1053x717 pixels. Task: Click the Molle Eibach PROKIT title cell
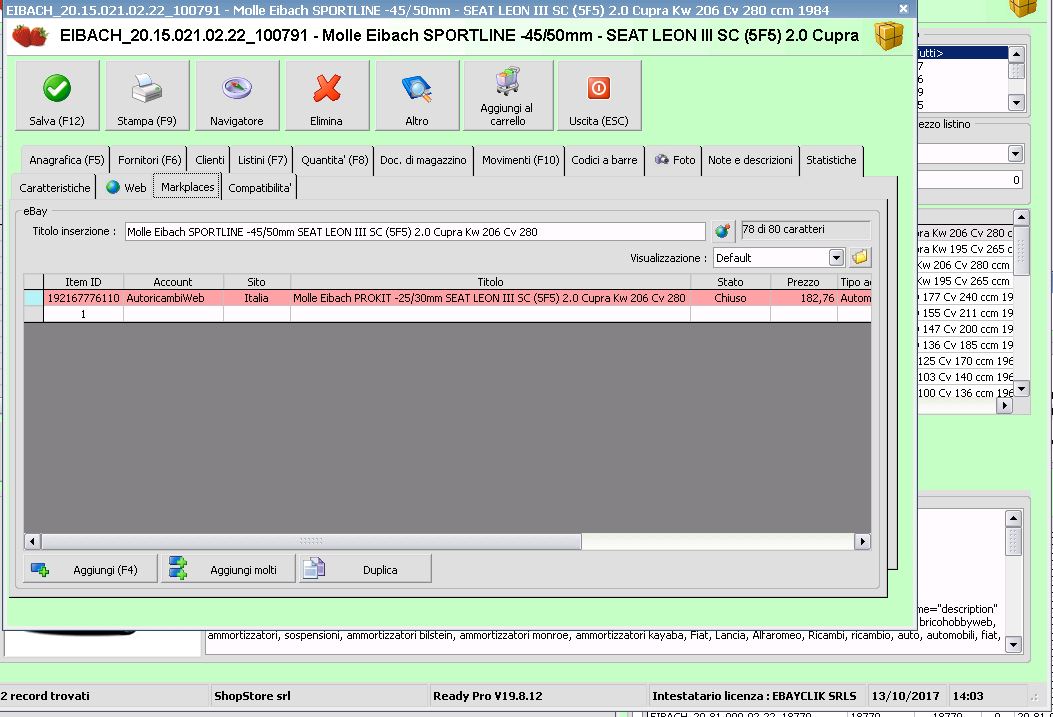click(x=490, y=298)
